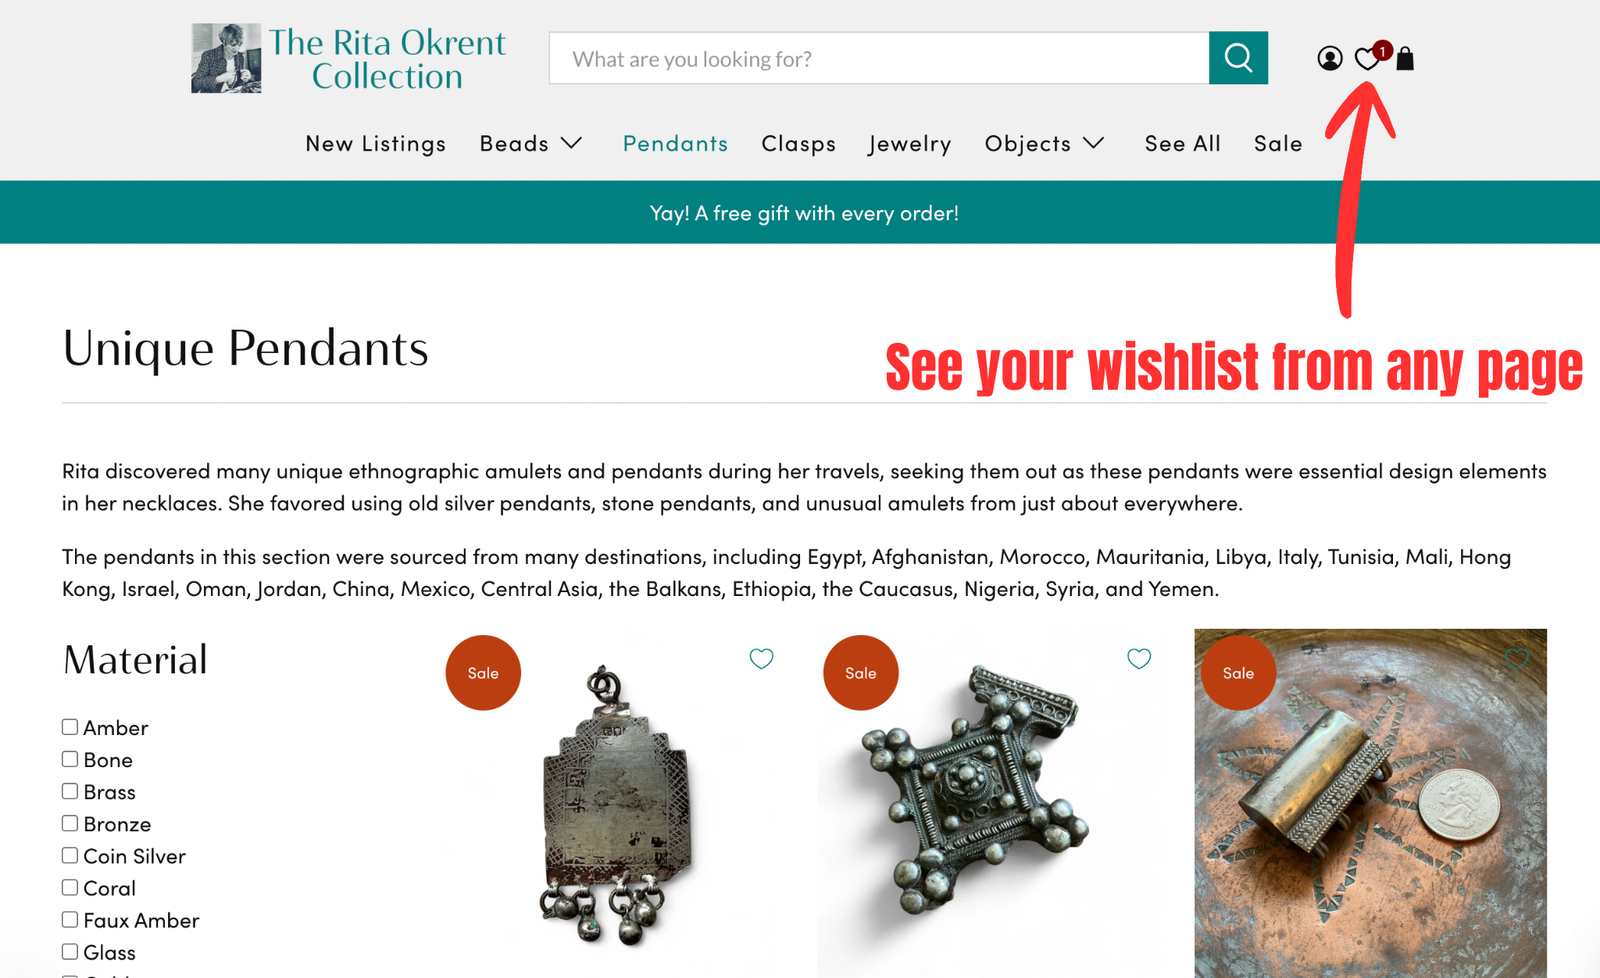
Task: Click the teal search magnifier button
Action: coord(1238,58)
